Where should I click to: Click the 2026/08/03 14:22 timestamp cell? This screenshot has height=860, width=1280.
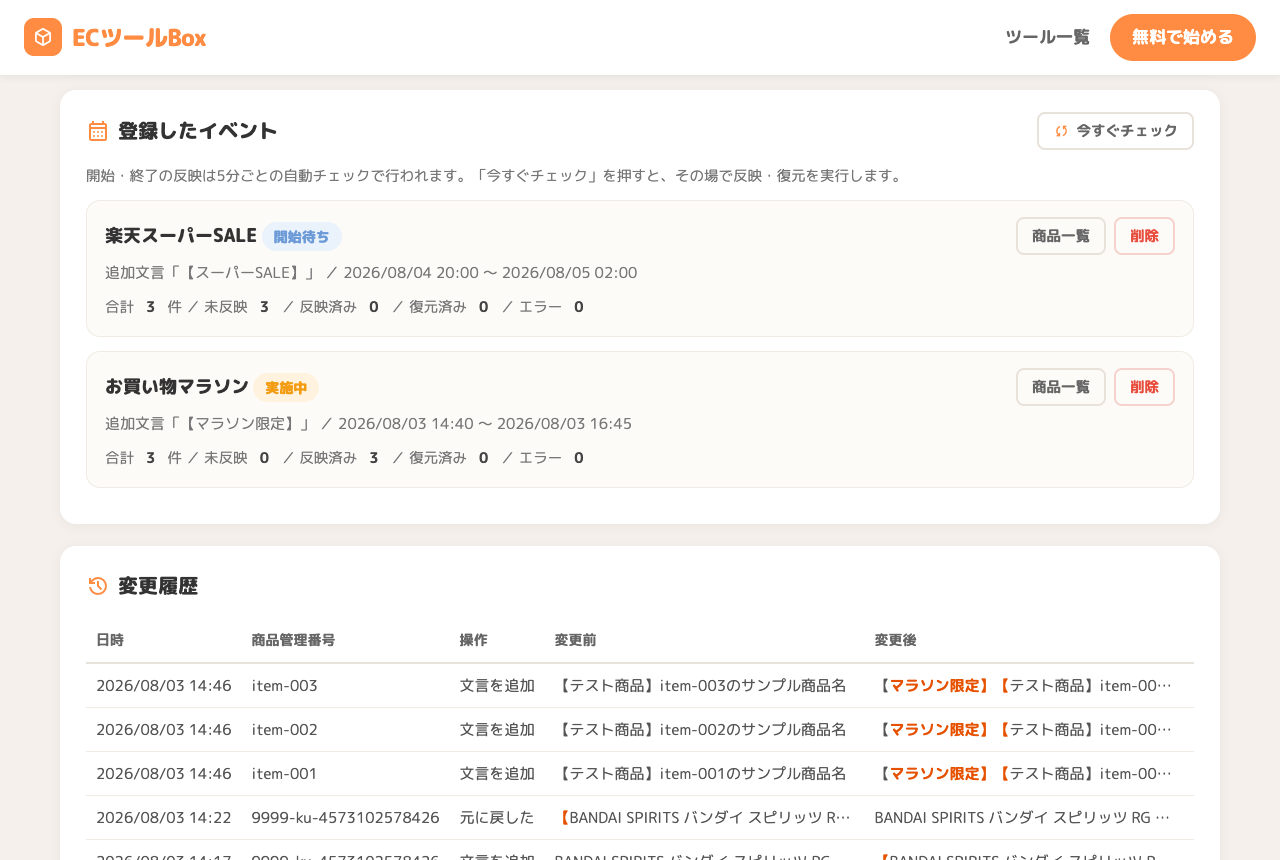pyautogui.click(x=164, y=818)
